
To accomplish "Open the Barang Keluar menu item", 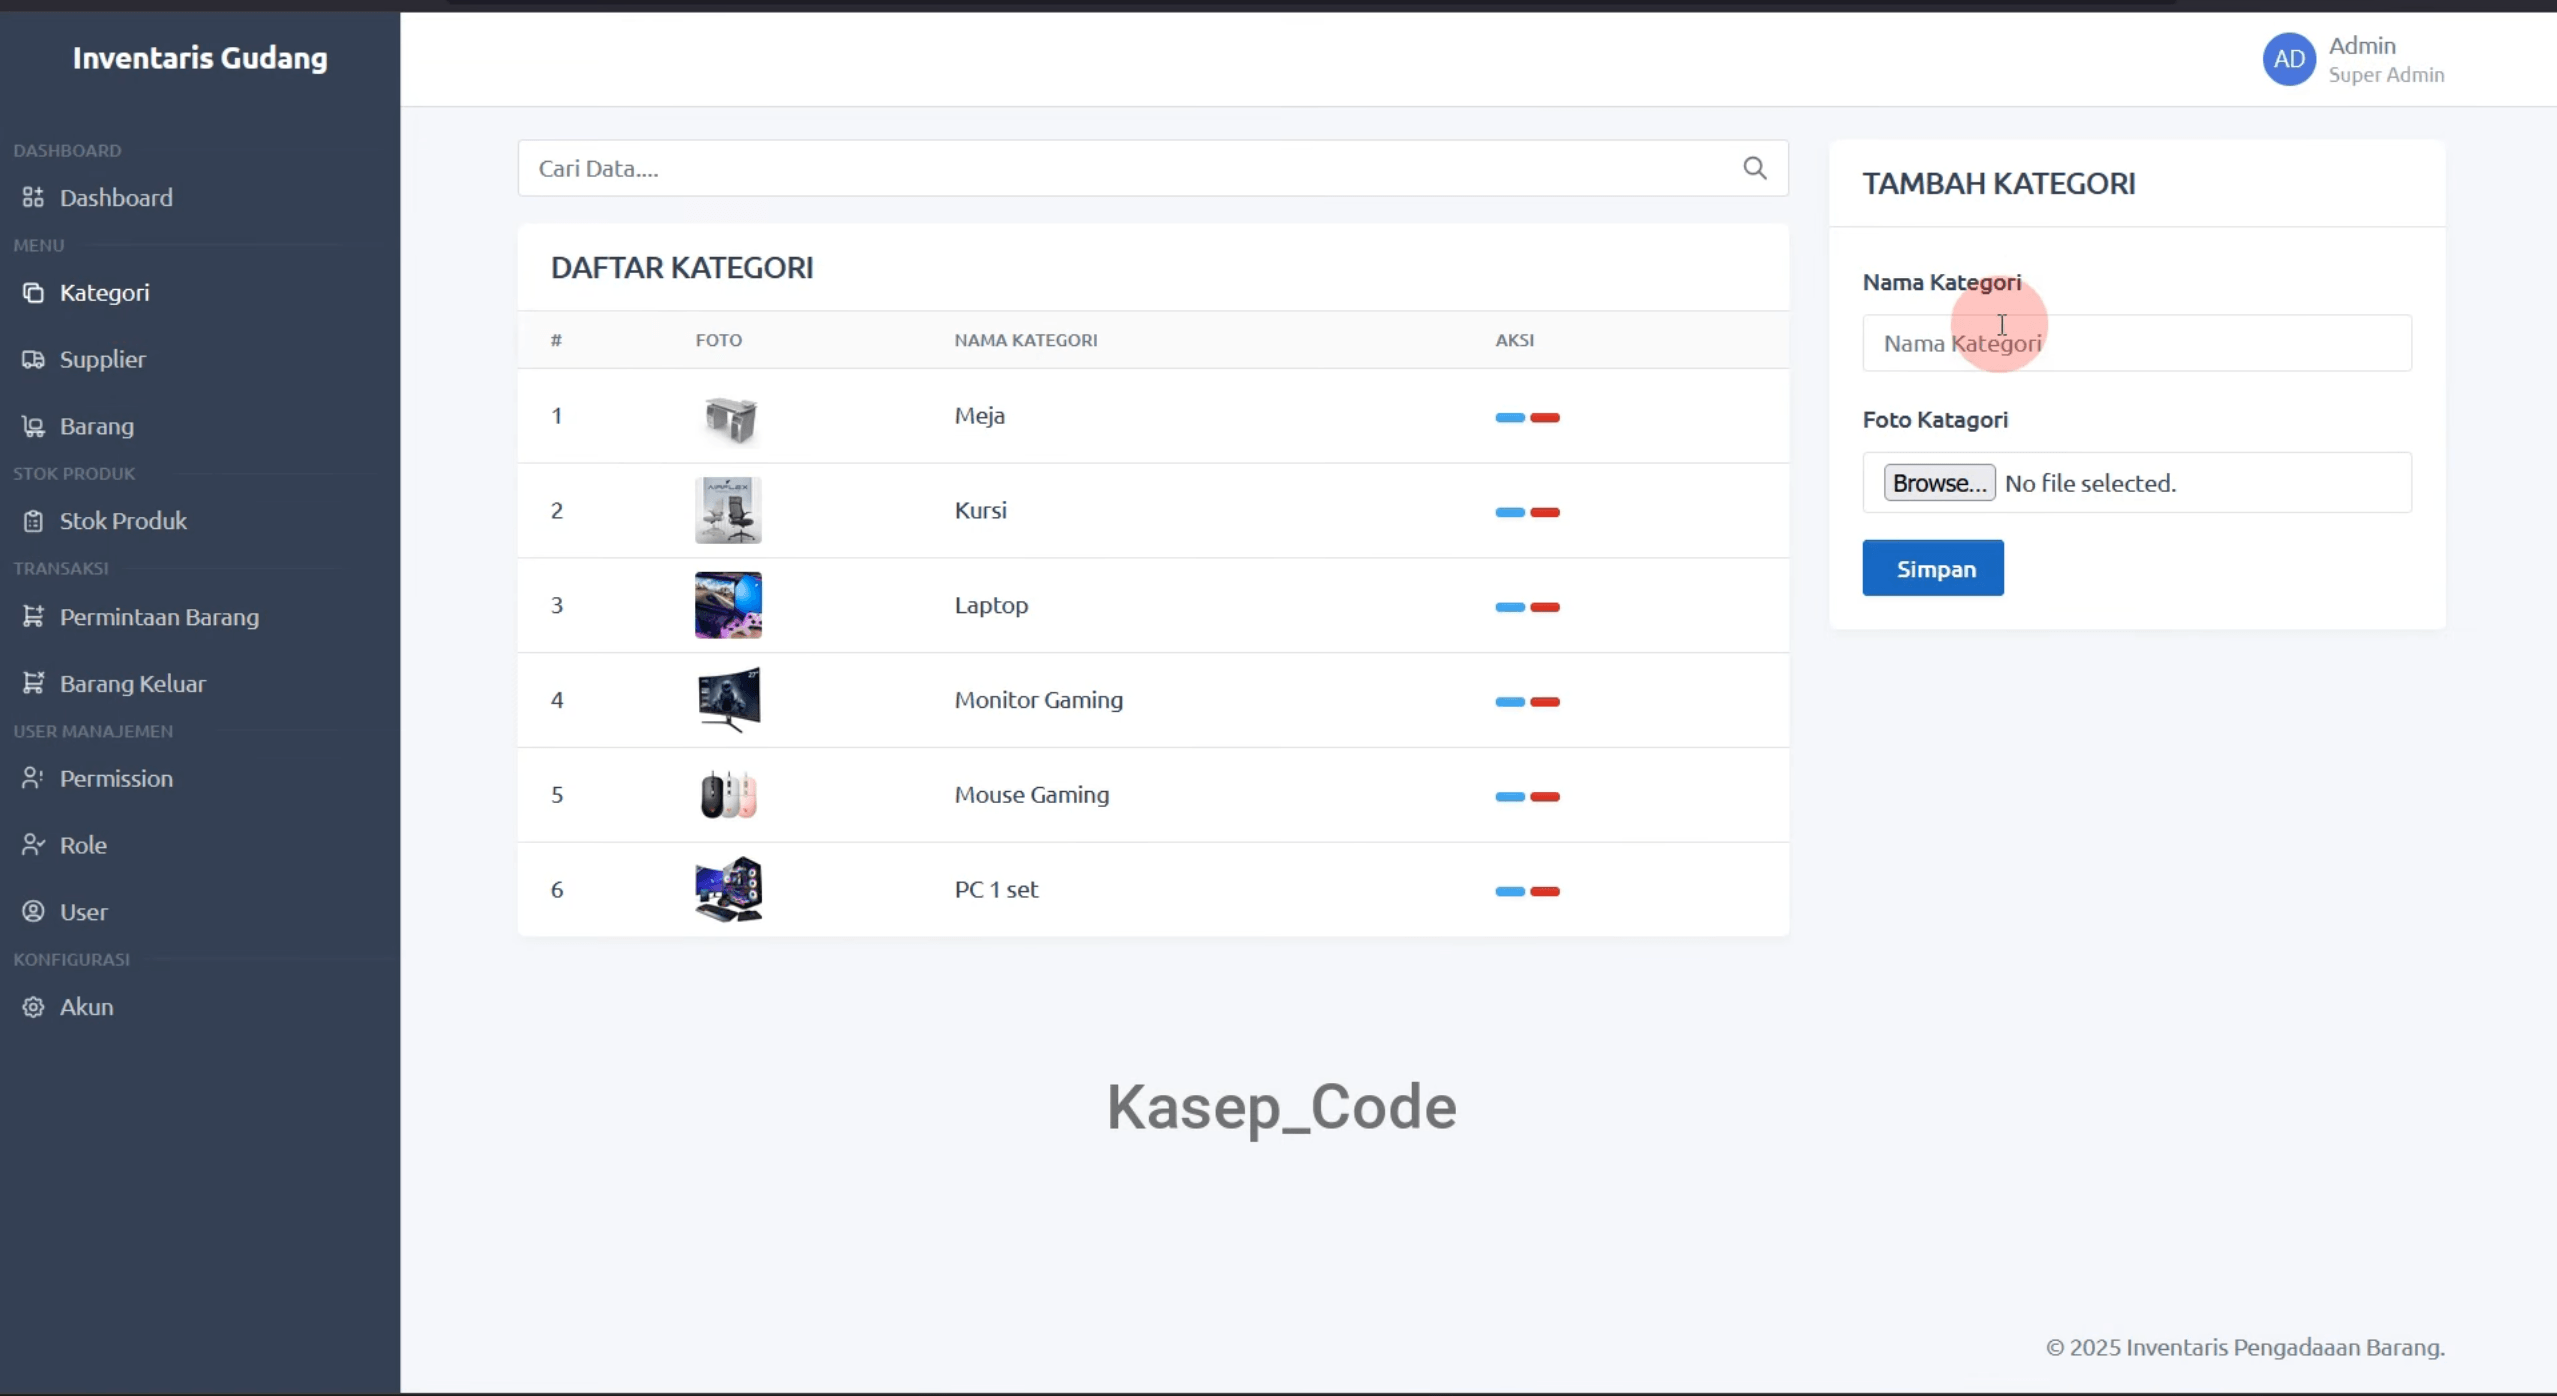I will tap(132, 683).
